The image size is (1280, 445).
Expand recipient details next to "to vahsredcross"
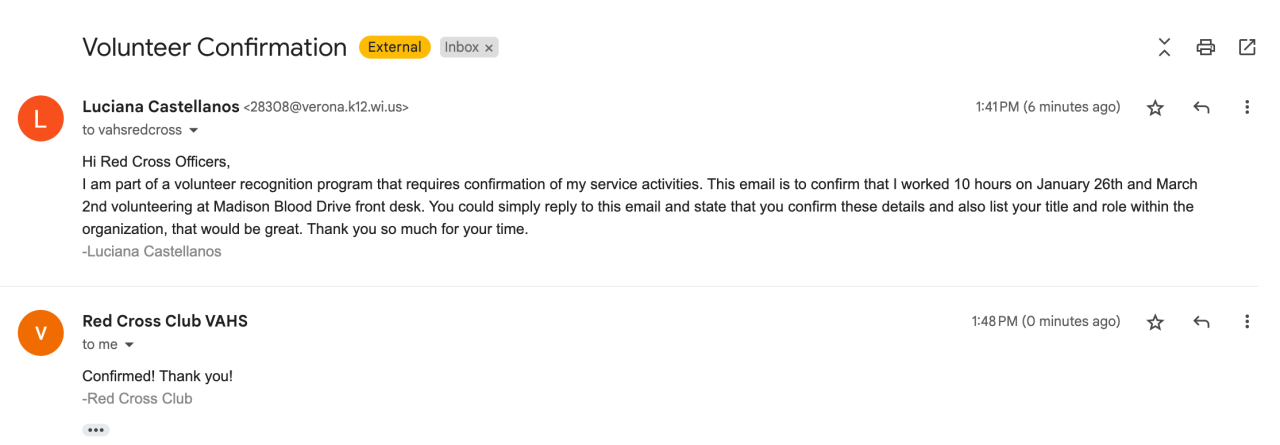(194, 131)
